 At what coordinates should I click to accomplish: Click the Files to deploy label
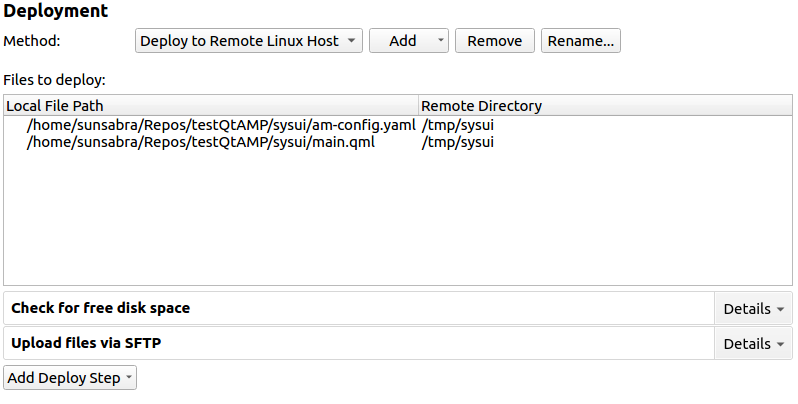pos(54,79)
